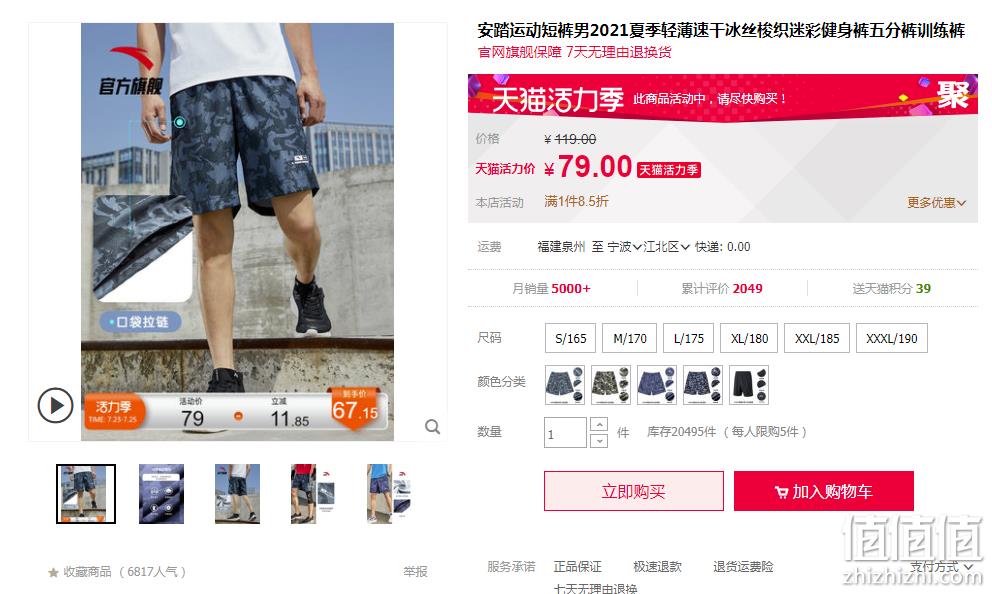Open the 江北区 district dropdown
The height and width of the screenshot is (594, 992).
(666, 247)
